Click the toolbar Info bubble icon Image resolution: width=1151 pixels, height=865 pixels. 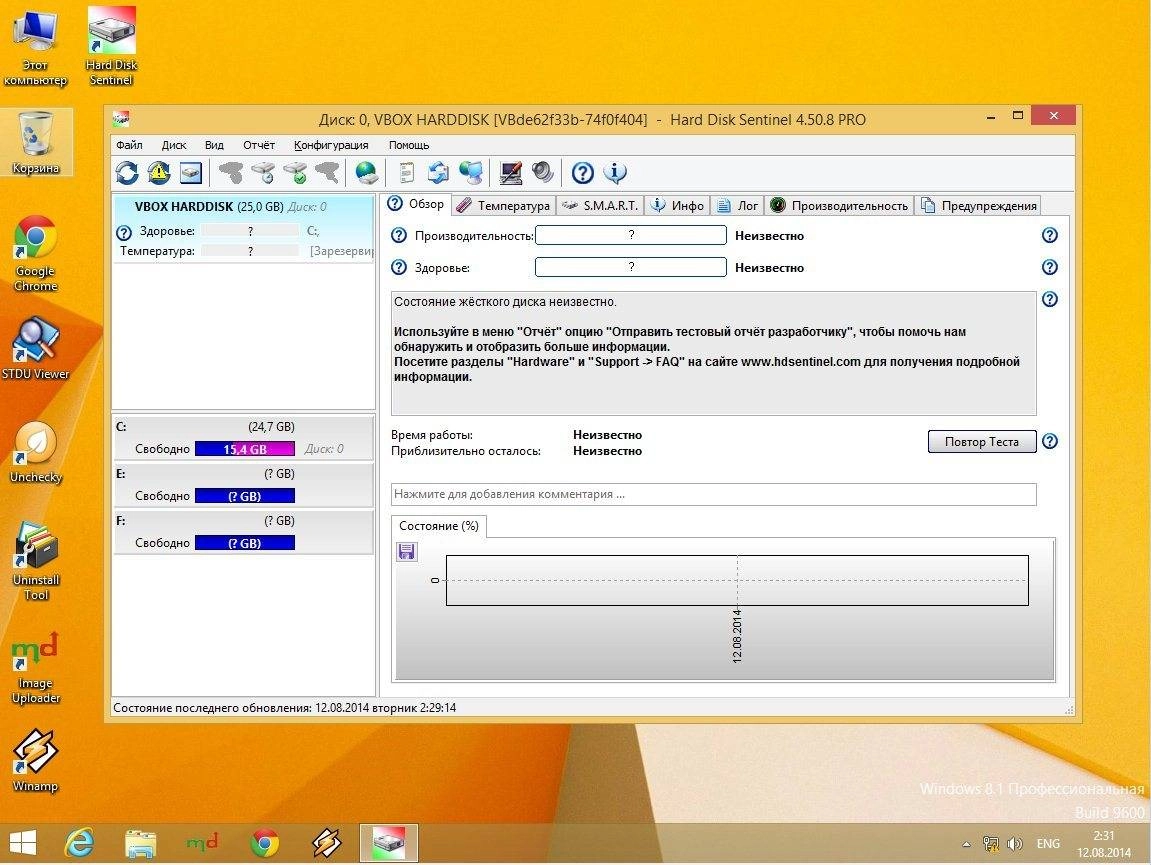click(x=615, y=173)
